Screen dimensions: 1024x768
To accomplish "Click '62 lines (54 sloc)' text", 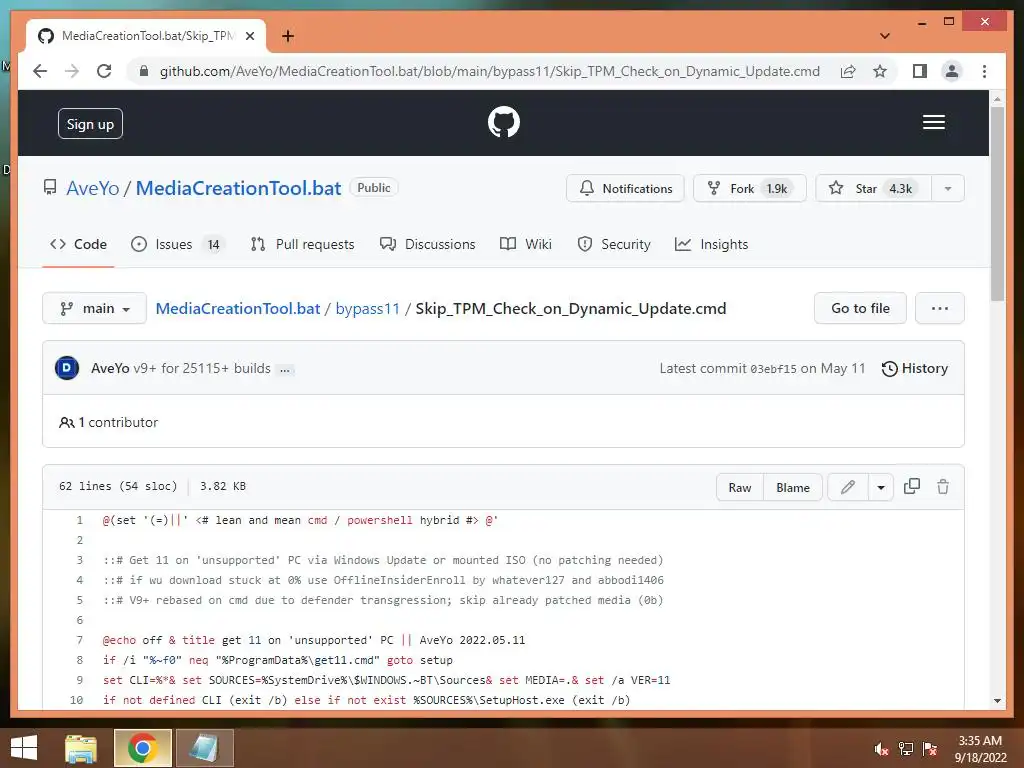I will (118, 486).
